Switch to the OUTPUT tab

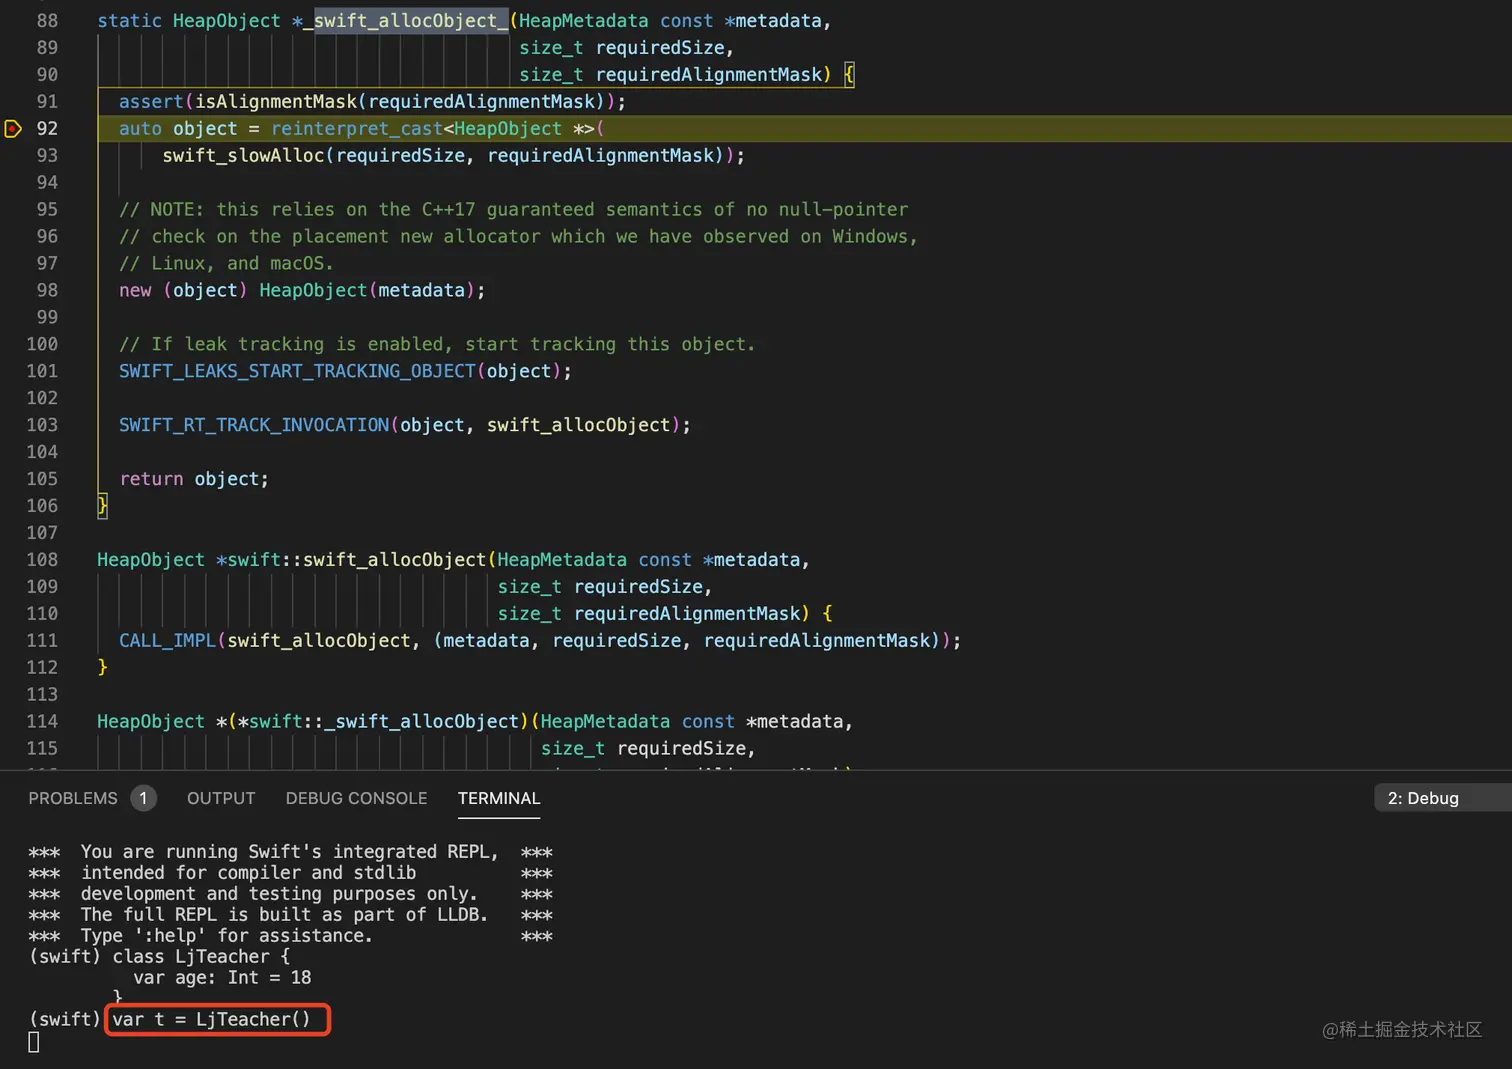(221, 798)
